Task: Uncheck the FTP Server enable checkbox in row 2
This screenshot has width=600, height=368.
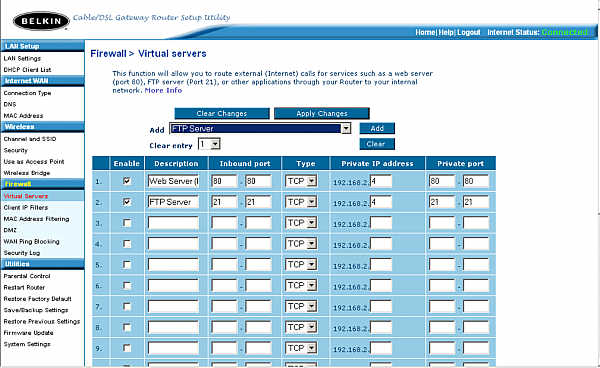Action: [x=127, y=202]
